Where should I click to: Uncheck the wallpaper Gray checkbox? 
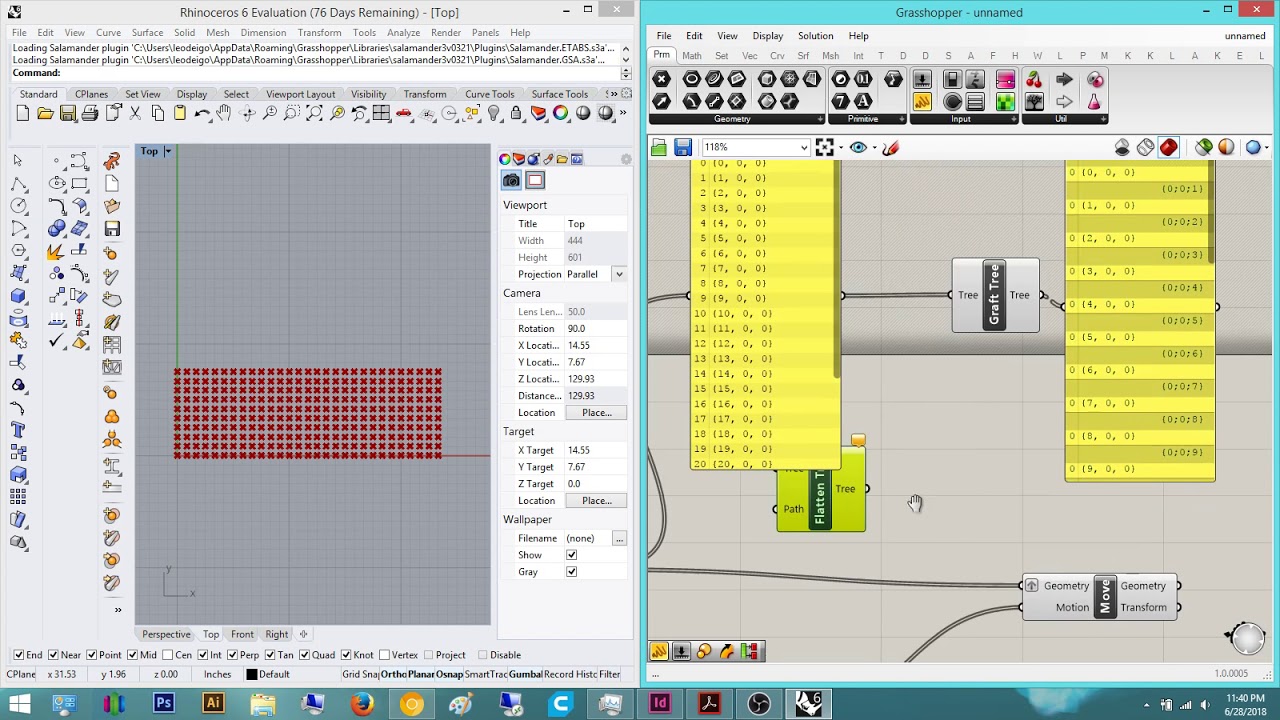point(571,572)
